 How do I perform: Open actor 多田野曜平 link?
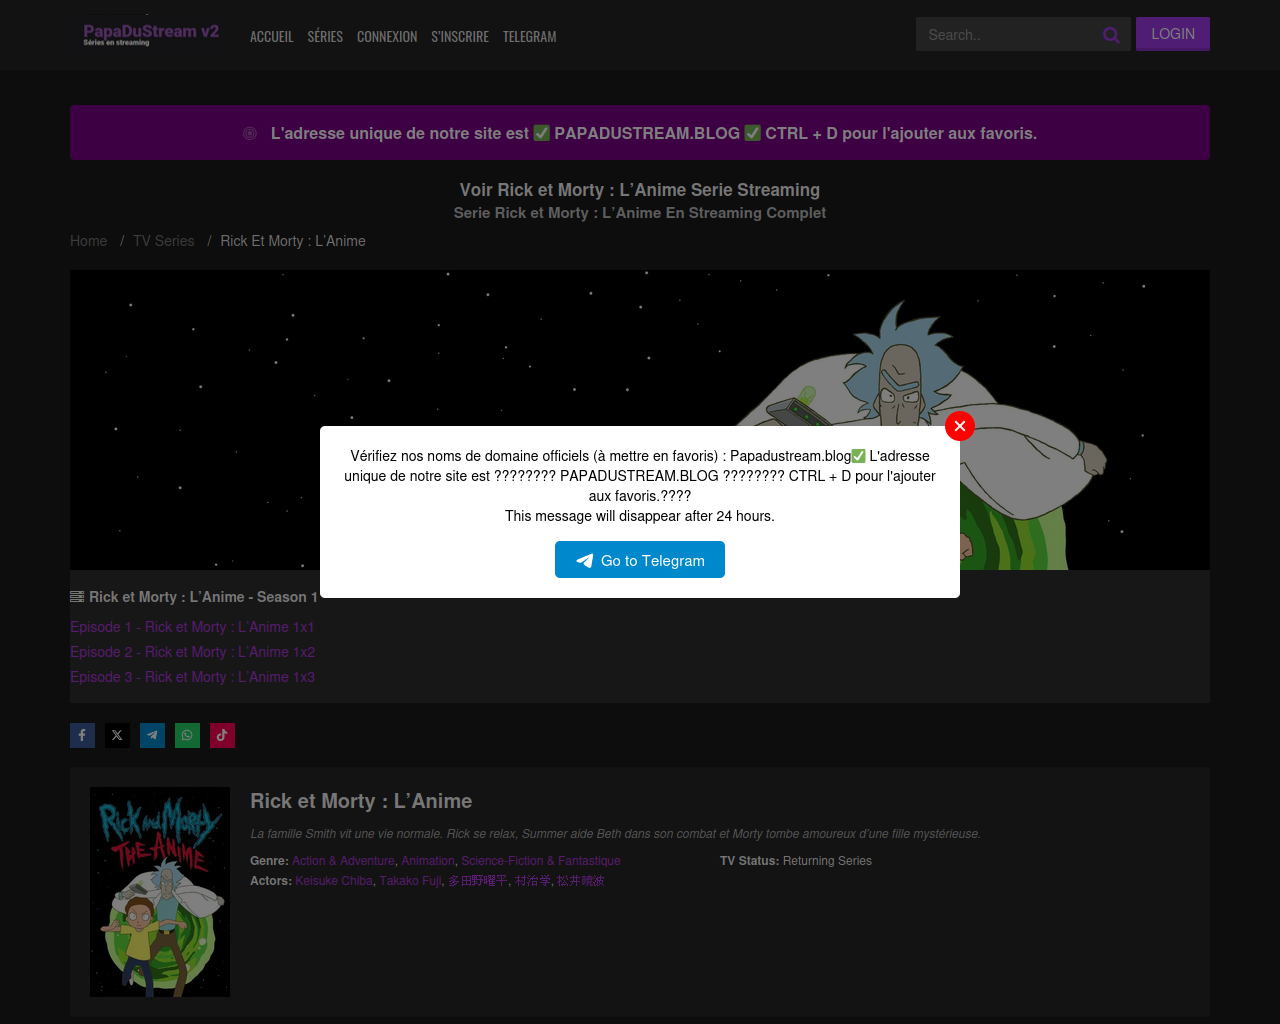pyautogui.click(x=478, y=881)
